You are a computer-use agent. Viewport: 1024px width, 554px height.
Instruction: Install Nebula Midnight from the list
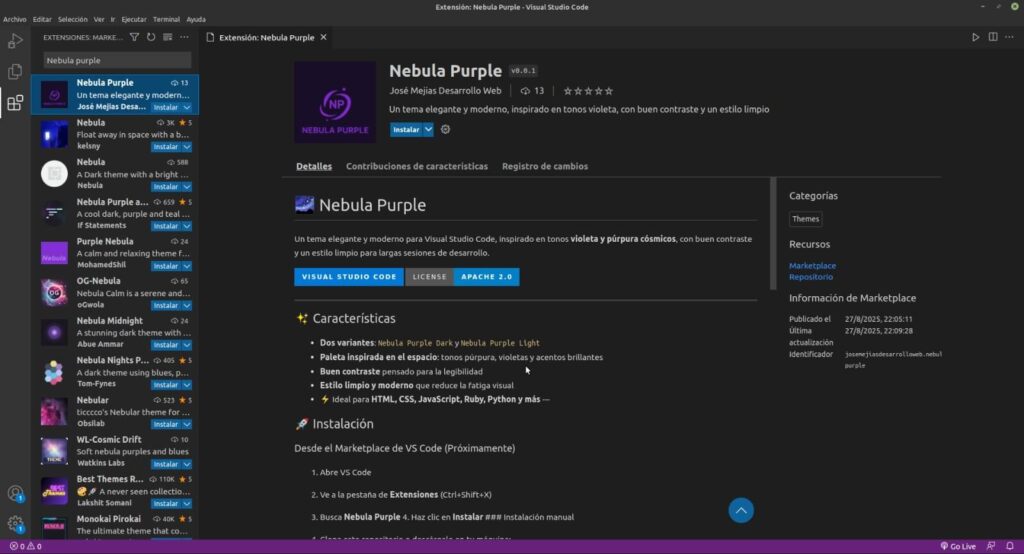pos(166,345)
